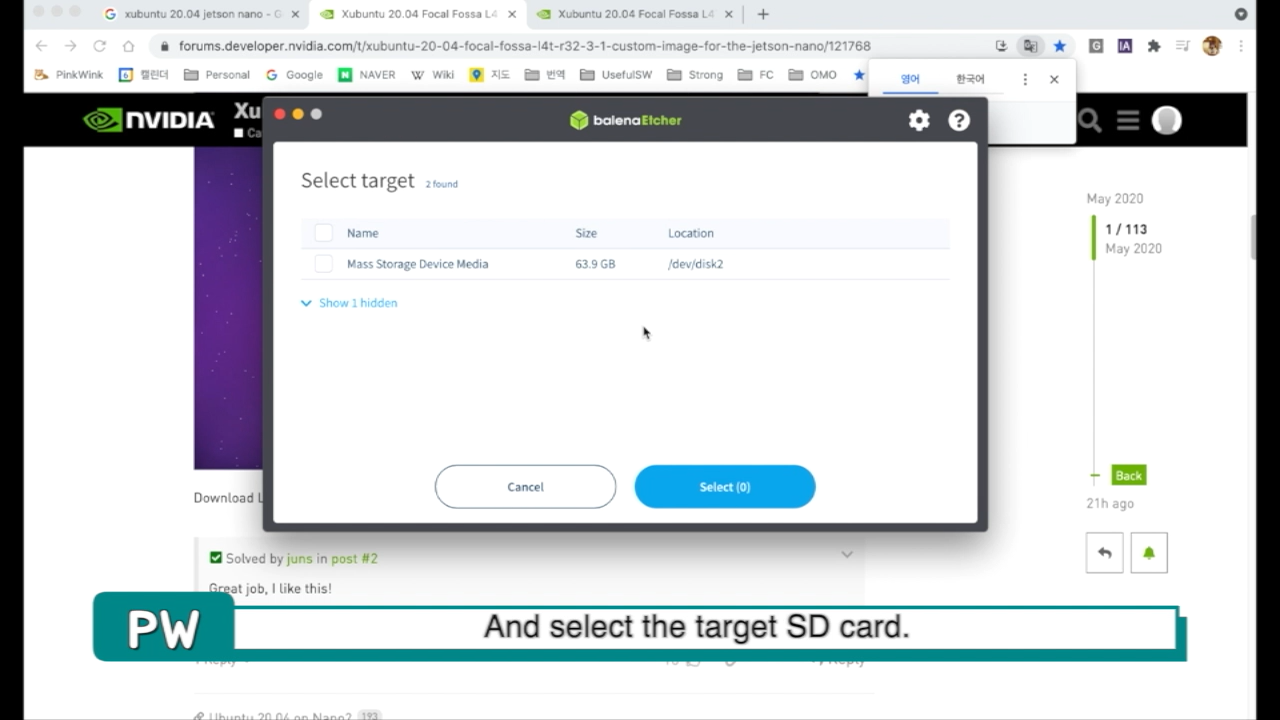The height and width of the screenshot is (720, 1280).
Task: Click the 21h ago timeline link
Action: coord(1110,504)
